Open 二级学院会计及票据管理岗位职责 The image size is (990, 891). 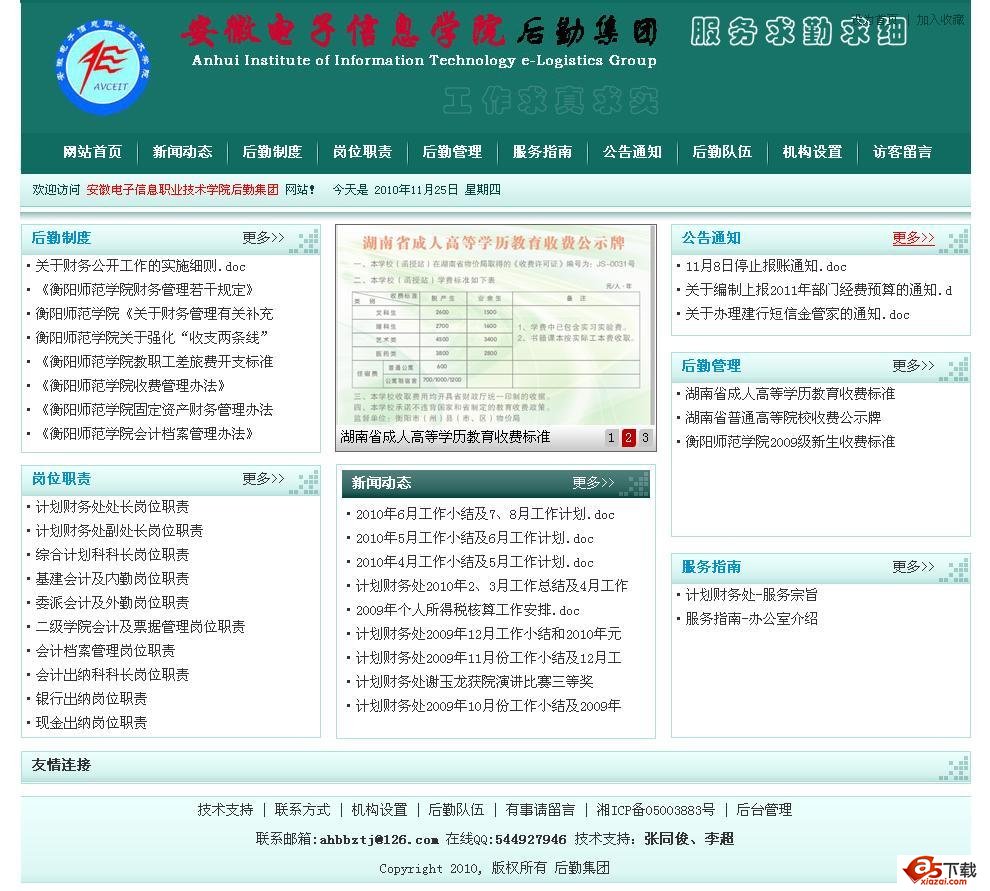point(140,626)
